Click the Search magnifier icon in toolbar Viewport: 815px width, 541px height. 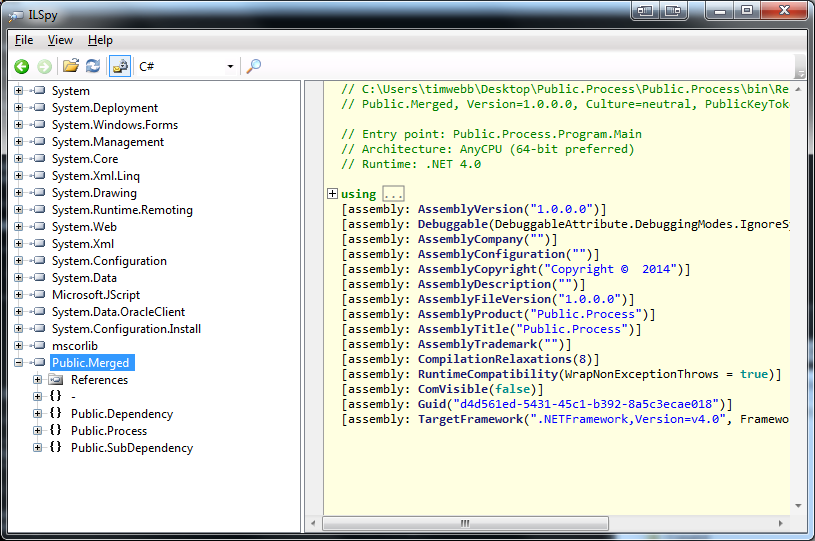click(x=254, y=66)
